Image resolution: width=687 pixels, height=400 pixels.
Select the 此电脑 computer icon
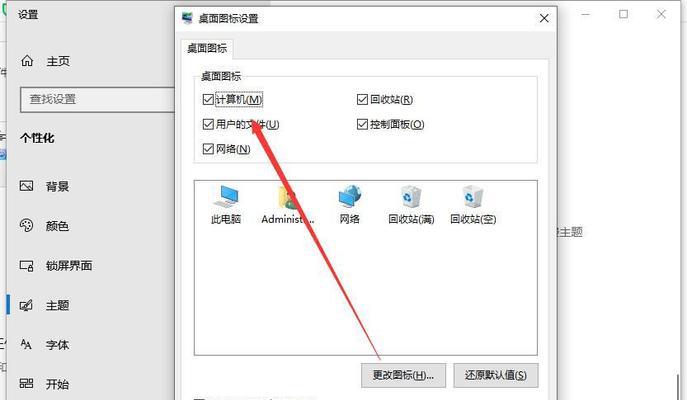226,196
